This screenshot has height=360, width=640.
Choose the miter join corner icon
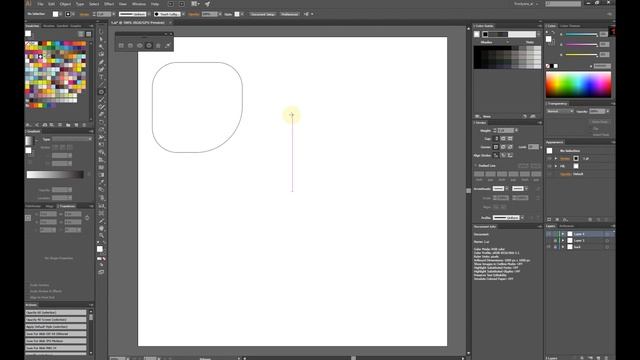coord(496,147)
